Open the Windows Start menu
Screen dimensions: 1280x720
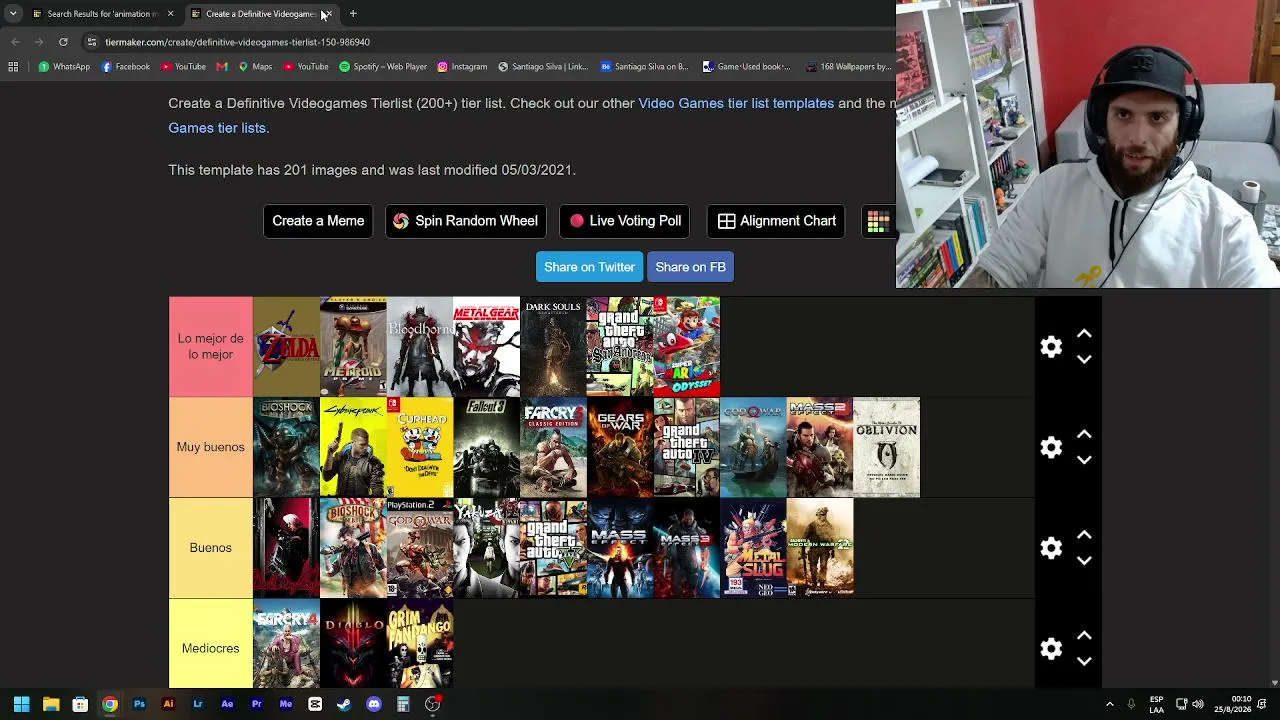21,704
